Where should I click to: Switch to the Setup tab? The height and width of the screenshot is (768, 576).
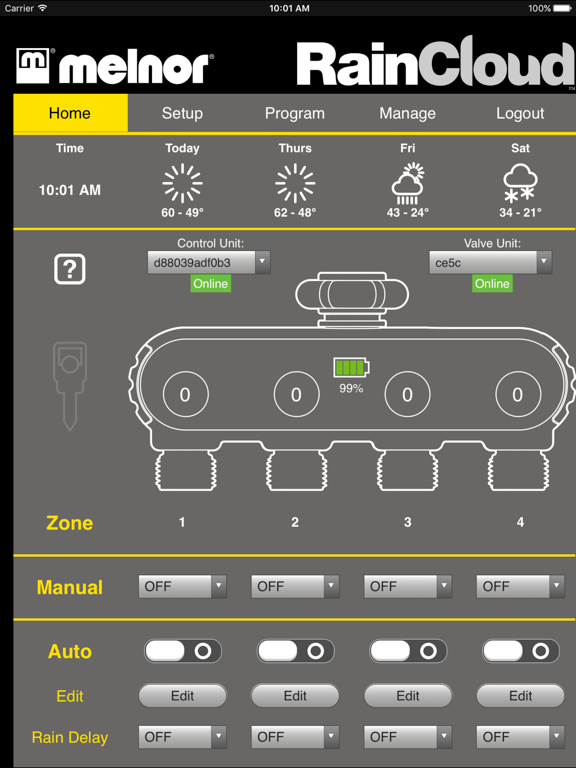point(182,113)
